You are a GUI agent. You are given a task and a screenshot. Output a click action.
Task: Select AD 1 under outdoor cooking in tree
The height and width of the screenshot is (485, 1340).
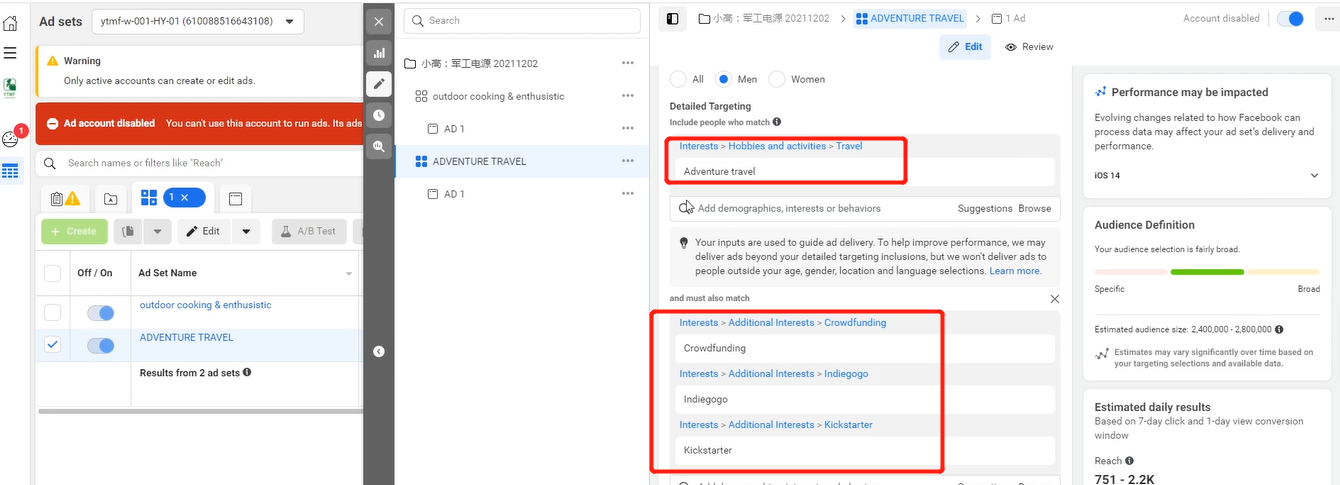pyautogui.click(x=453, y=129)
